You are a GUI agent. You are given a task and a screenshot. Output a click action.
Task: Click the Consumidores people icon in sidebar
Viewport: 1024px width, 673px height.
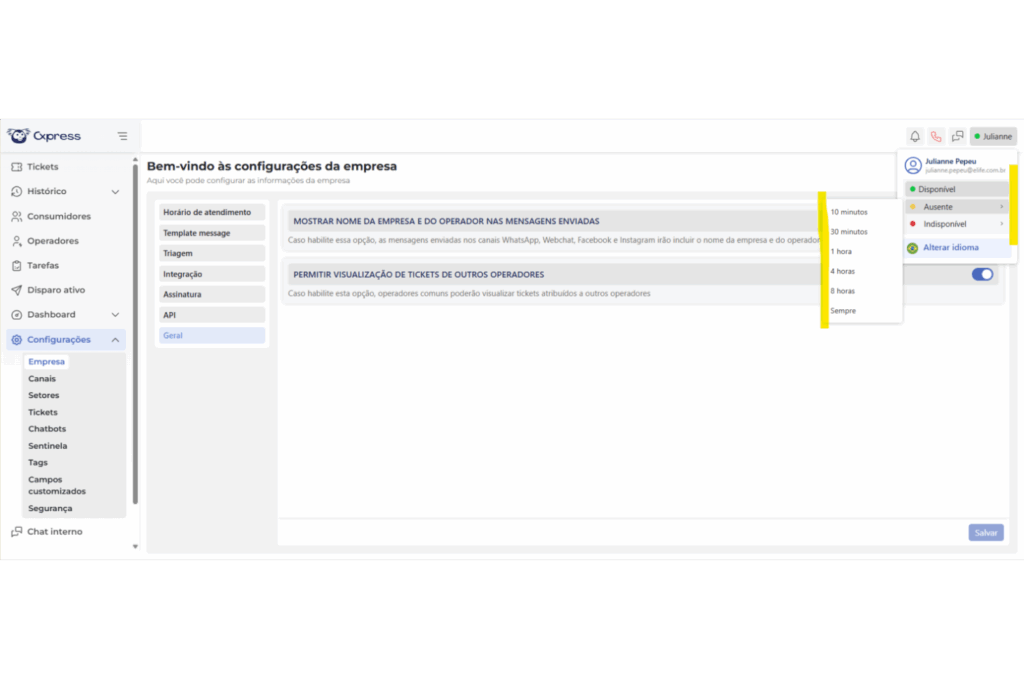tap(17, 216)
